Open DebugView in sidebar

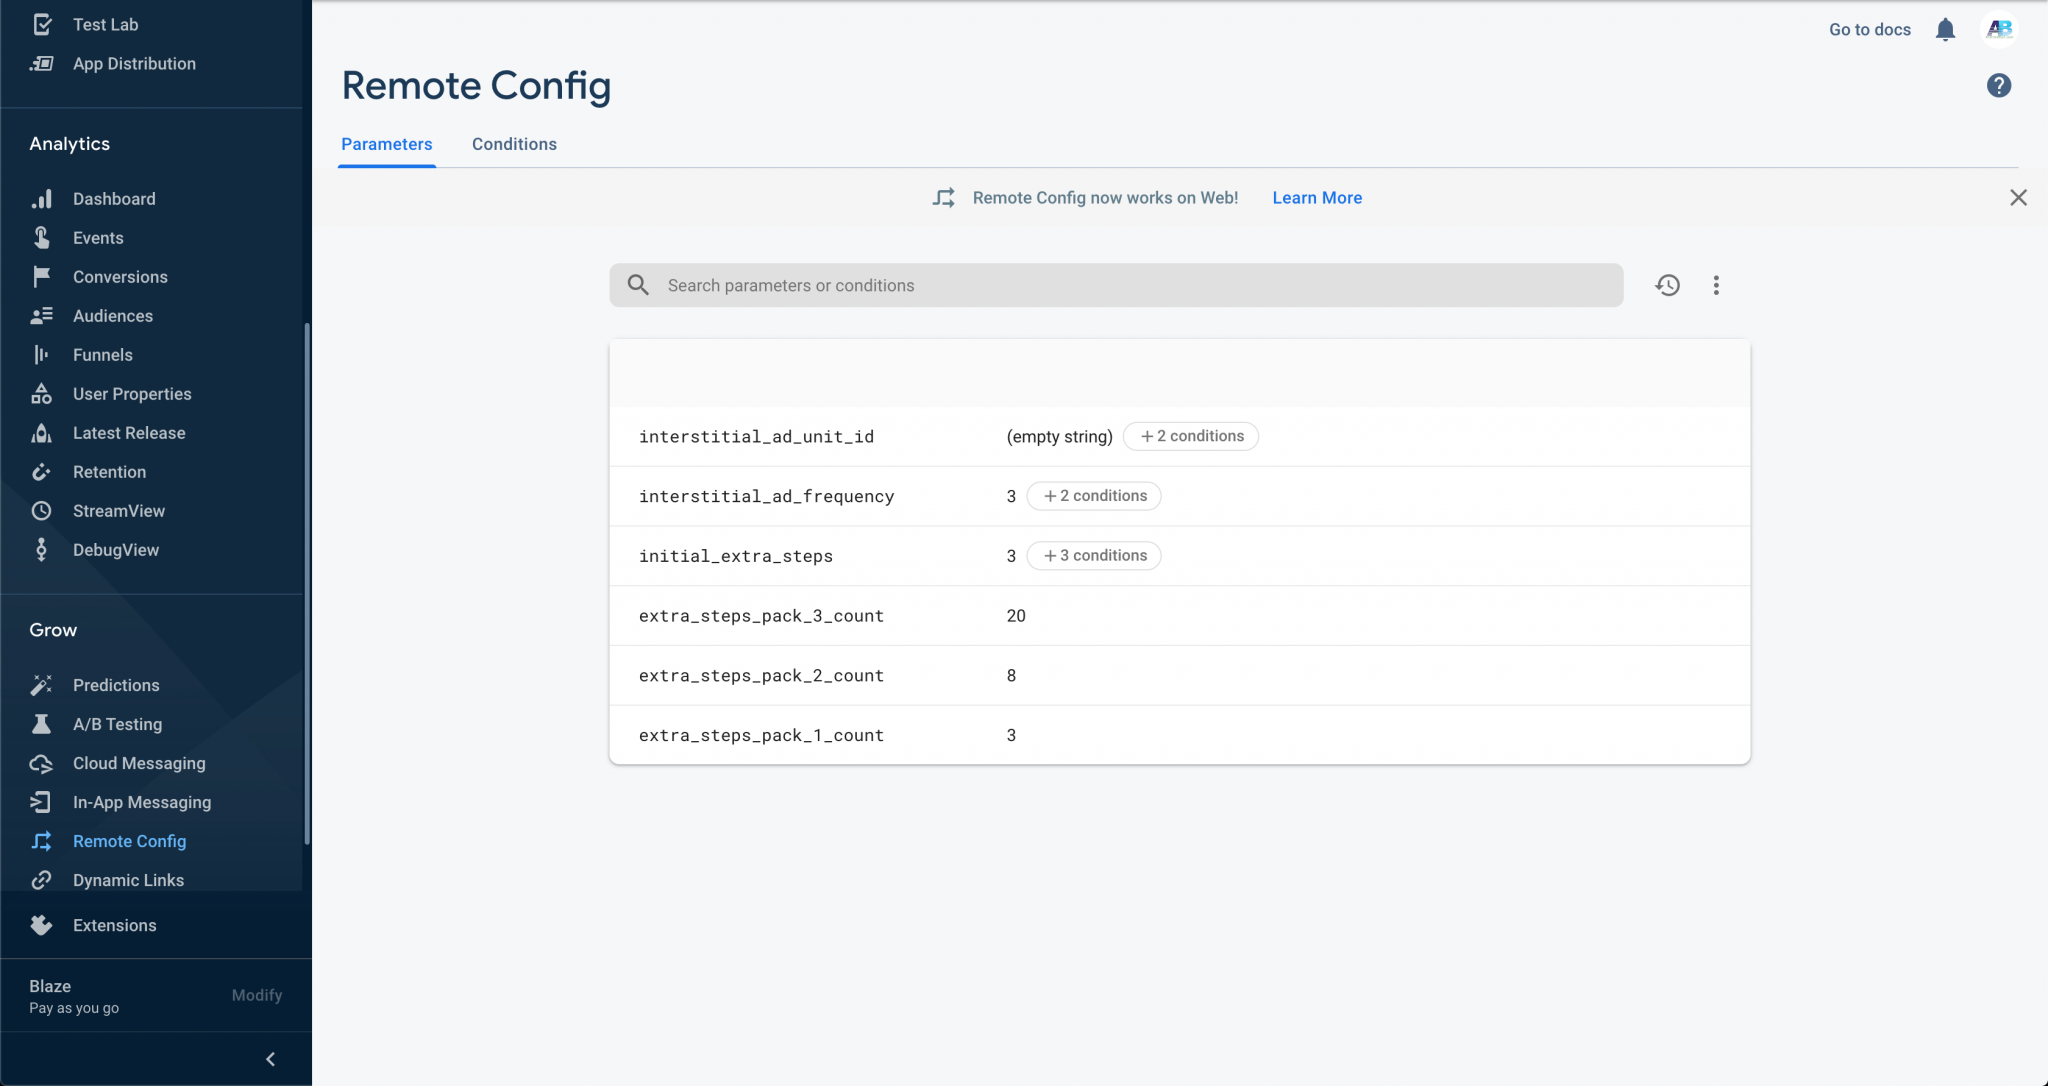pos(116,550)
